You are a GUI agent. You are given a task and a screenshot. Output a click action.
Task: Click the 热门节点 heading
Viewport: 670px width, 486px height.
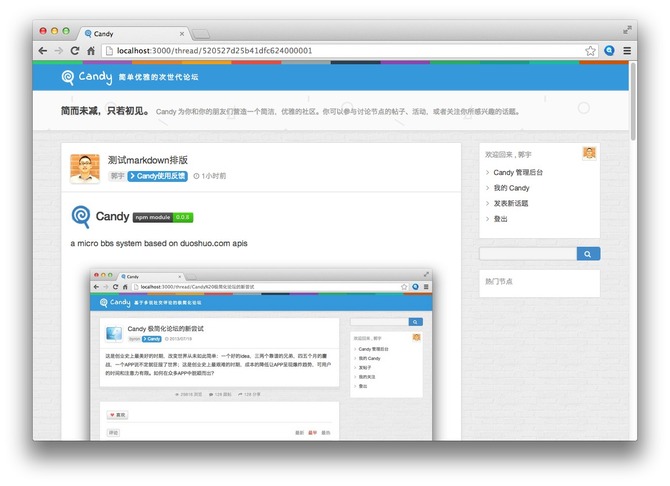coord(499,281)
